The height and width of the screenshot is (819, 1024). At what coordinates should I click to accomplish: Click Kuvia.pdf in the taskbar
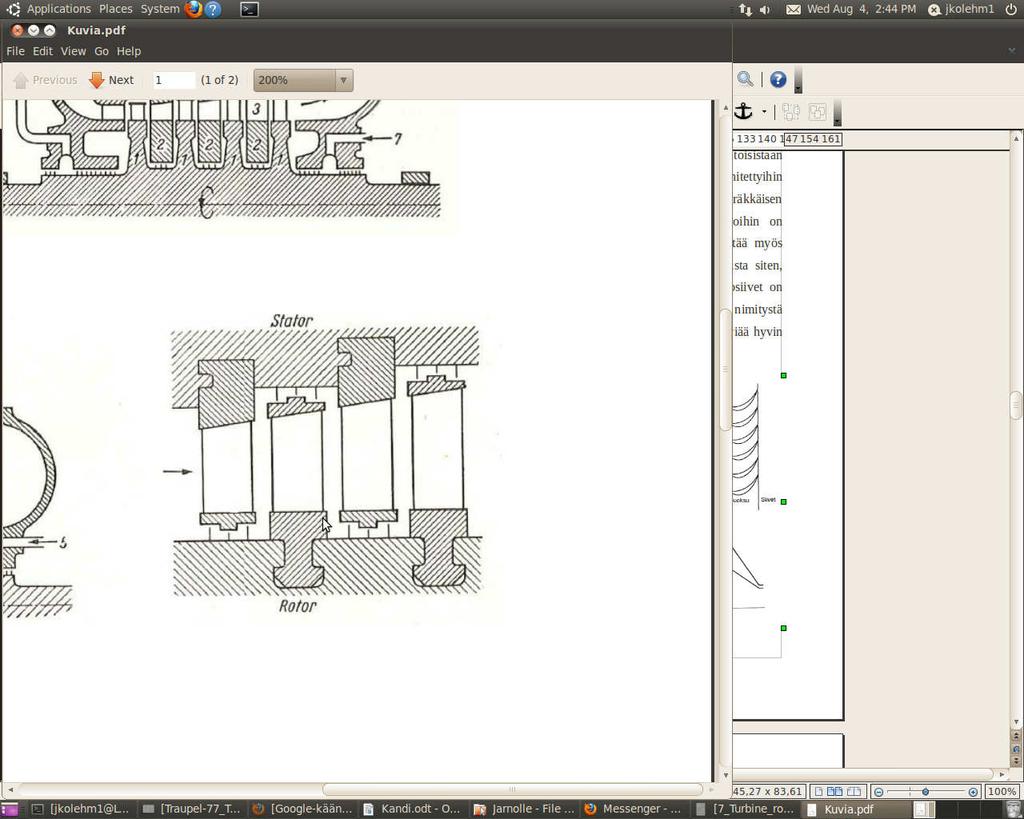point(854,809)
